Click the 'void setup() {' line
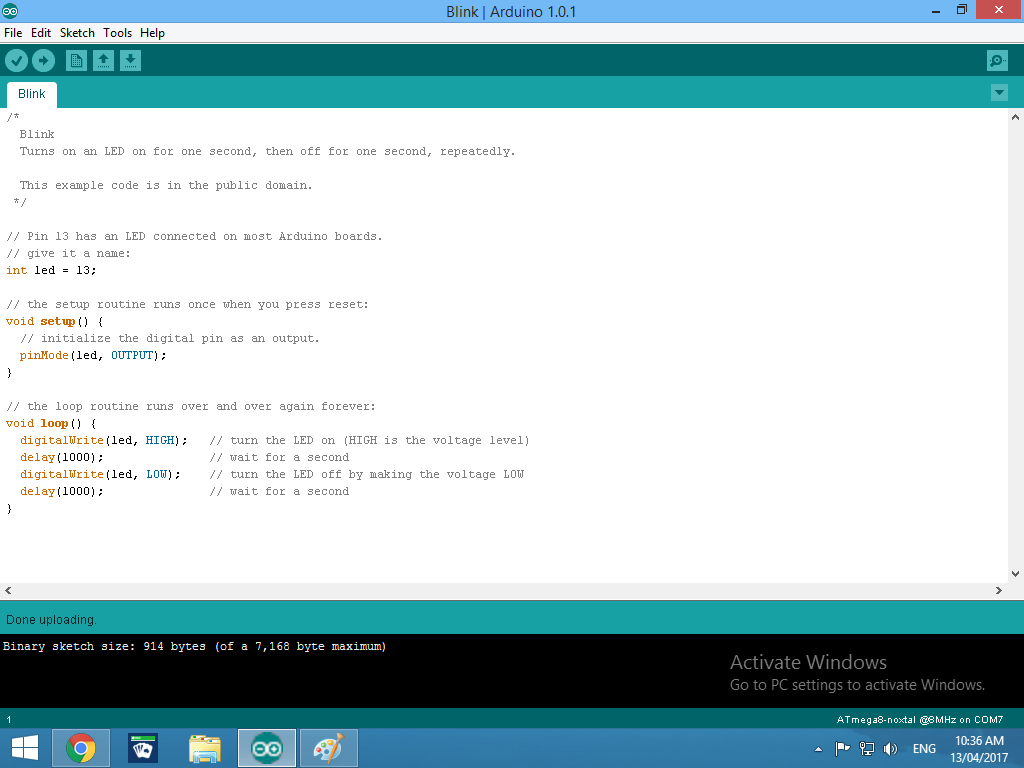Viewport: 1024px width, 768px height. tap(54, 321)
